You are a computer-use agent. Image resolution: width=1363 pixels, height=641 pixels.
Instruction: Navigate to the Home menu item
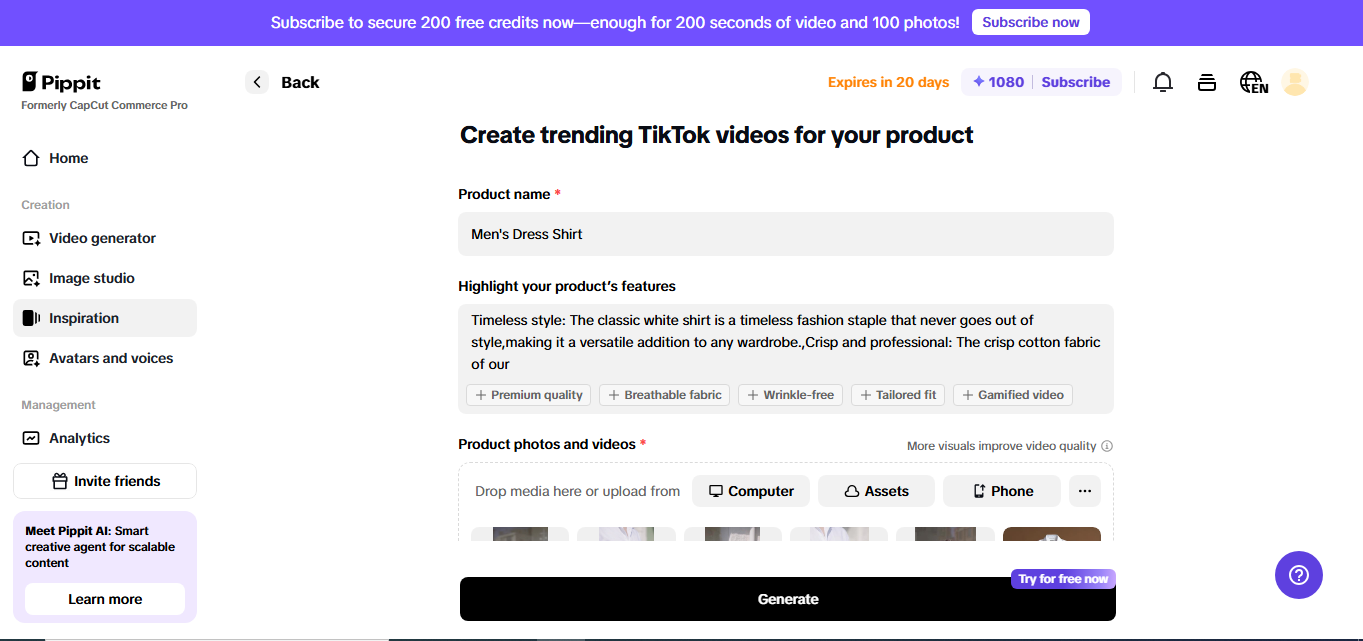point(68,158)
